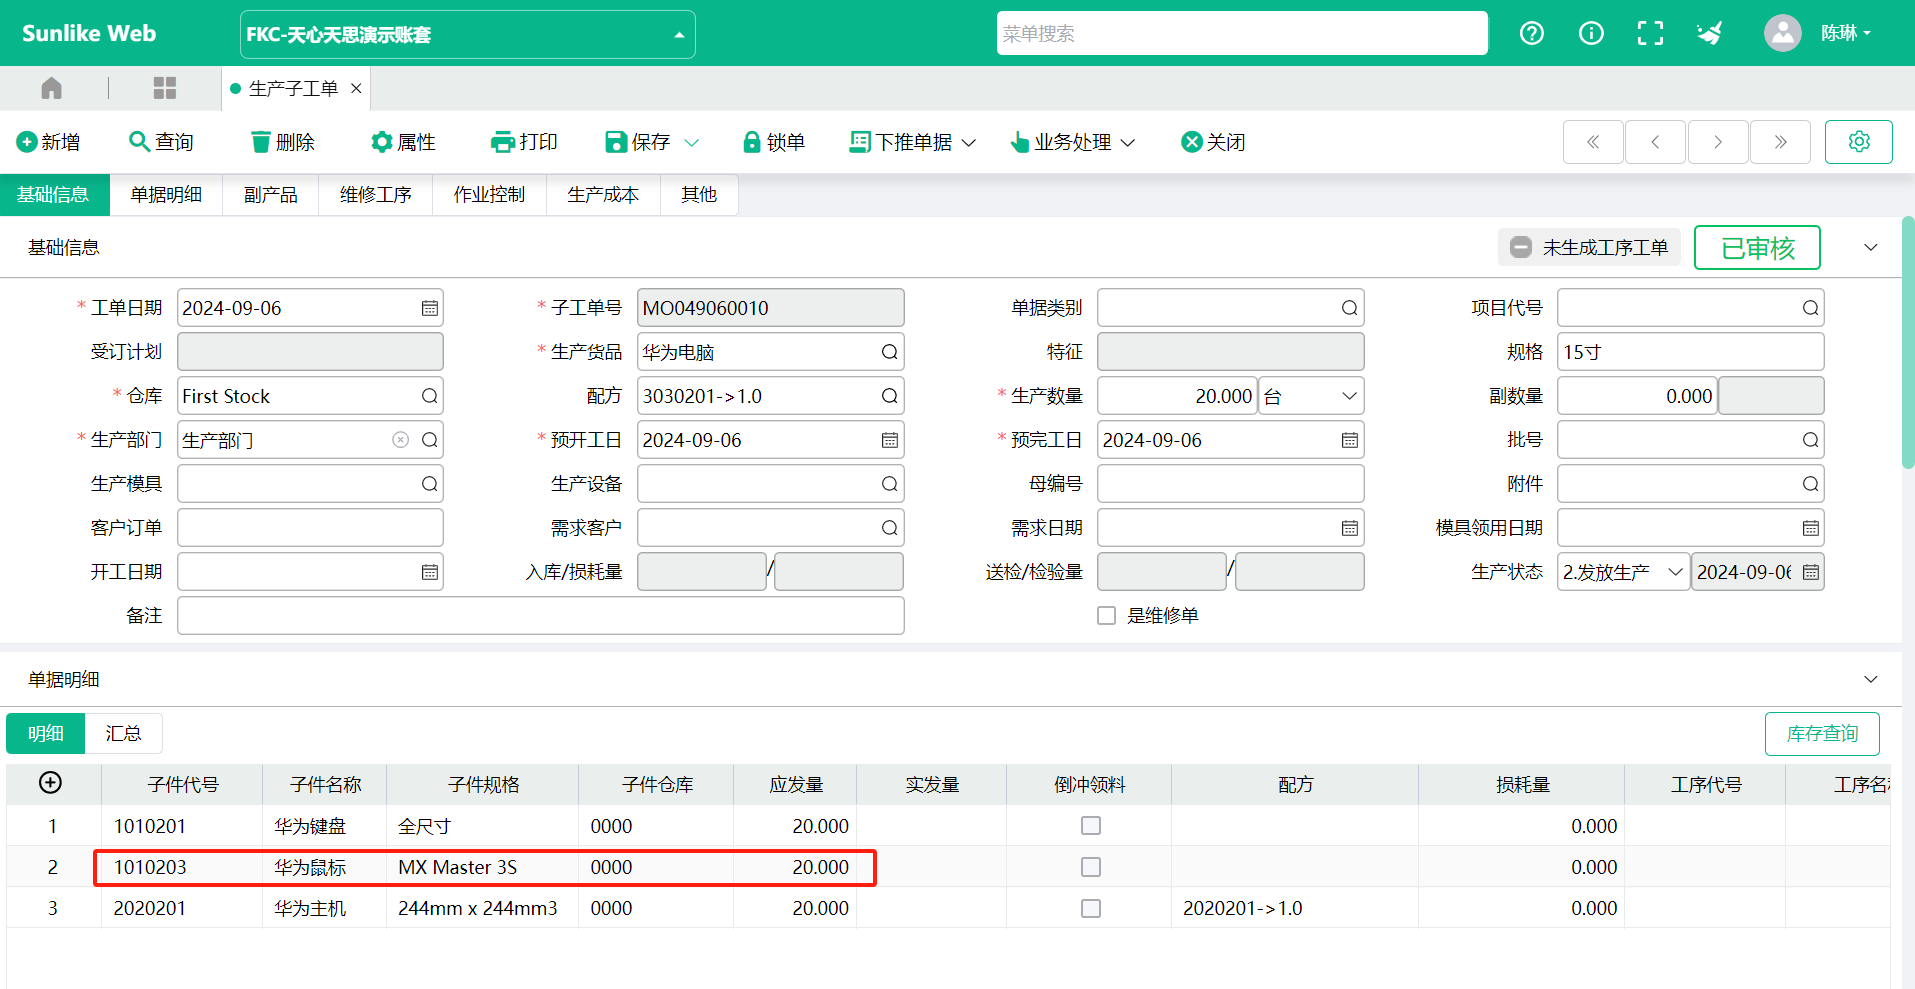The image size is (1915, 989).
Task: Select the 1010201 子件代号 cell
Action: 182,826
